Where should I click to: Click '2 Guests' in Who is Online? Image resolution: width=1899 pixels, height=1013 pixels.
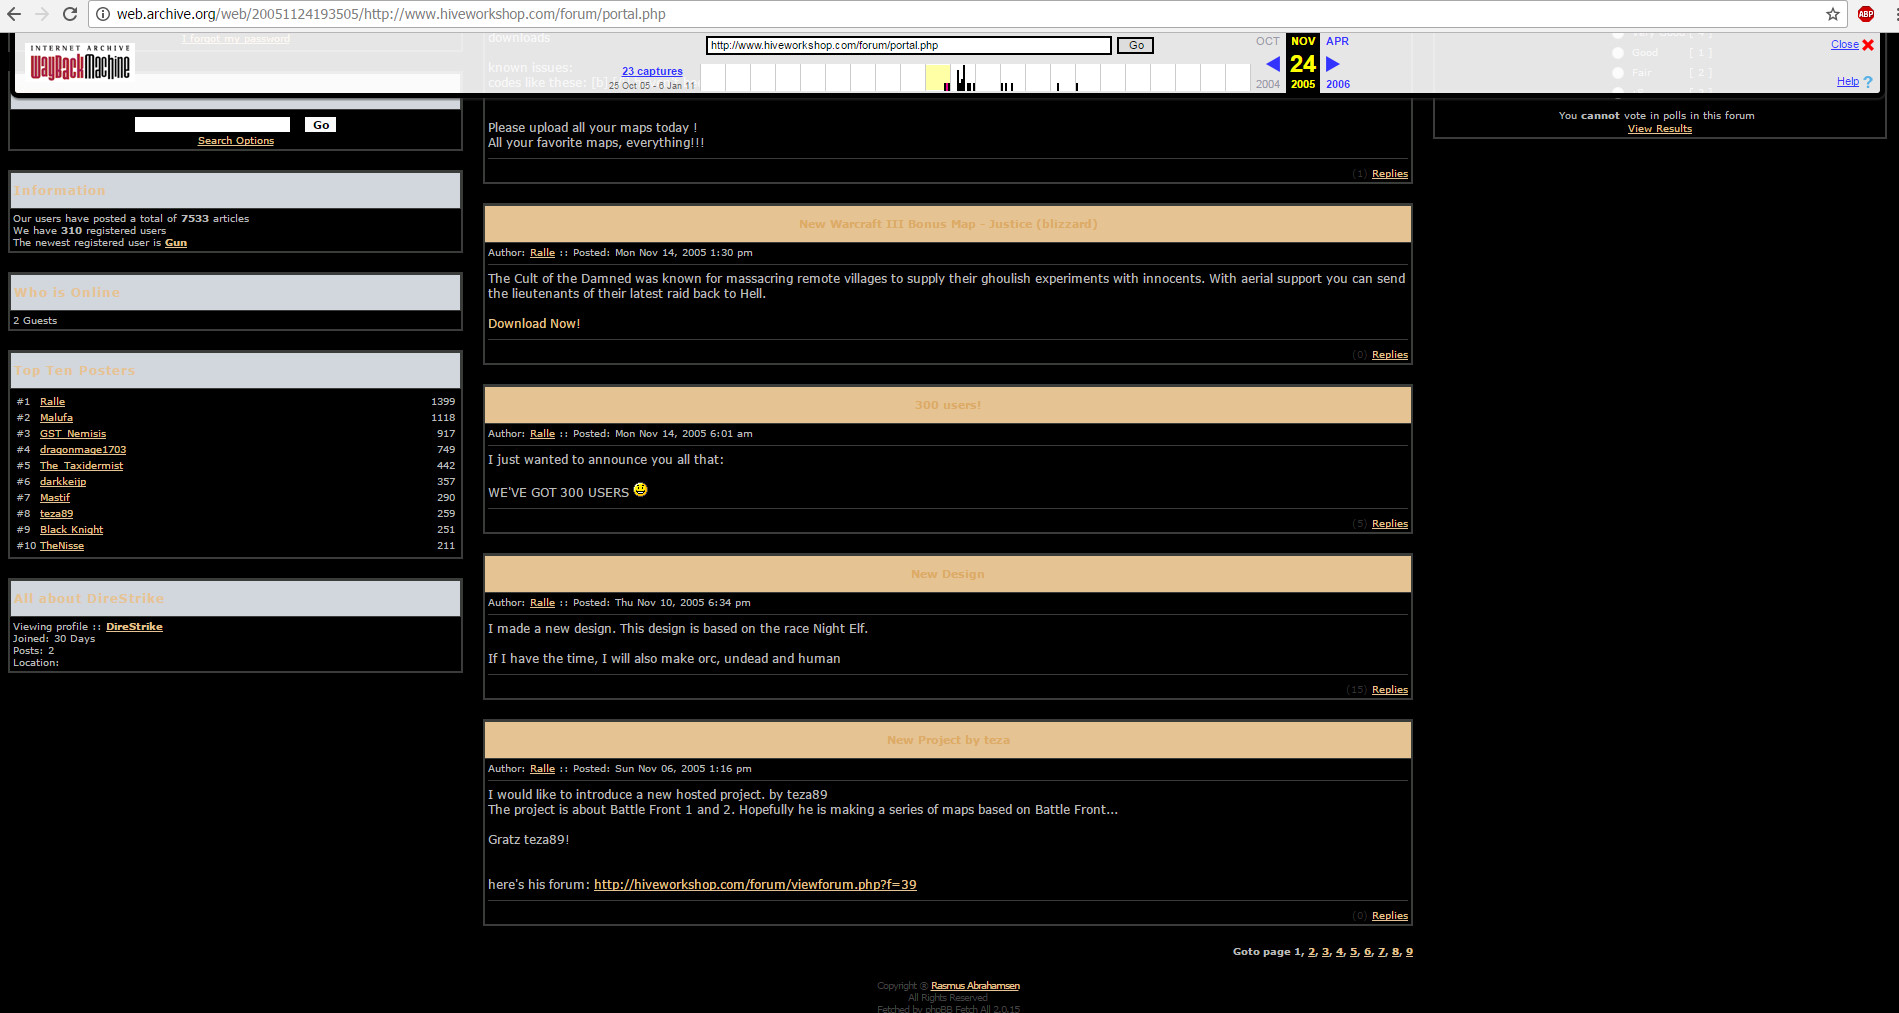coord(35,321)
